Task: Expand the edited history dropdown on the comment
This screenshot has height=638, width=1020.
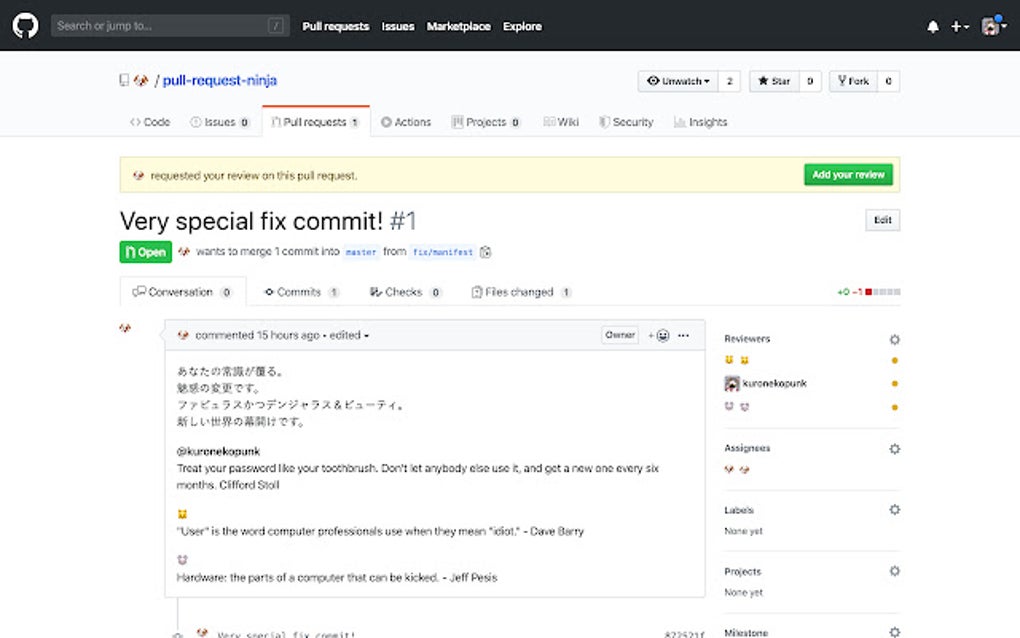Action: (346, 335)
